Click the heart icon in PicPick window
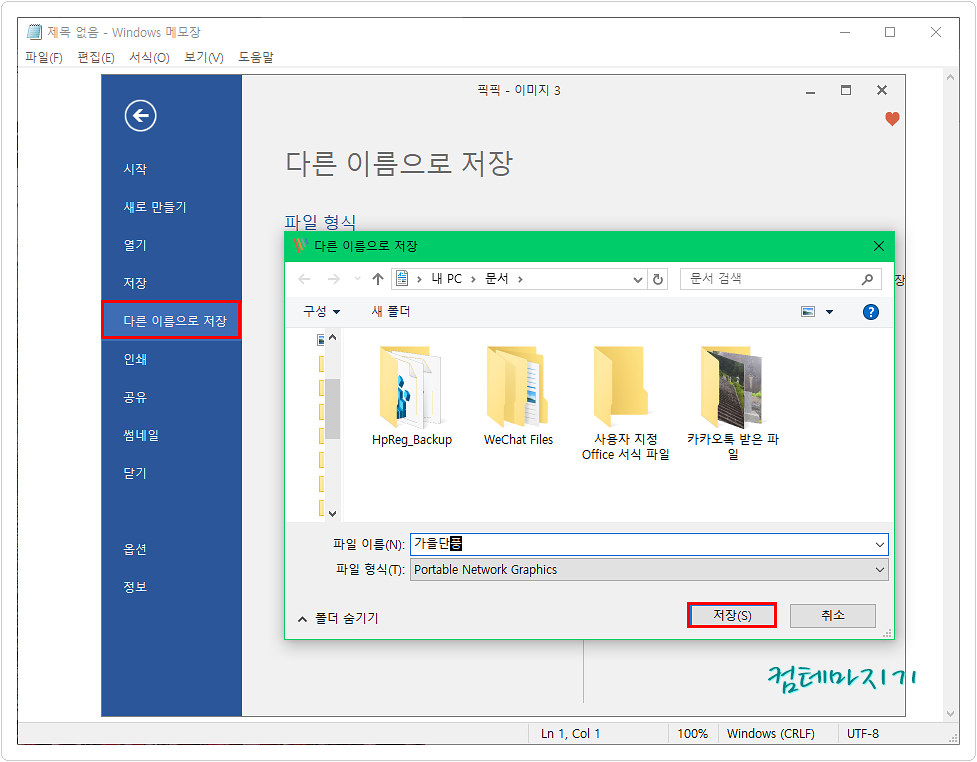The width and height of the screenshot is (977, 762). [892, 118]
